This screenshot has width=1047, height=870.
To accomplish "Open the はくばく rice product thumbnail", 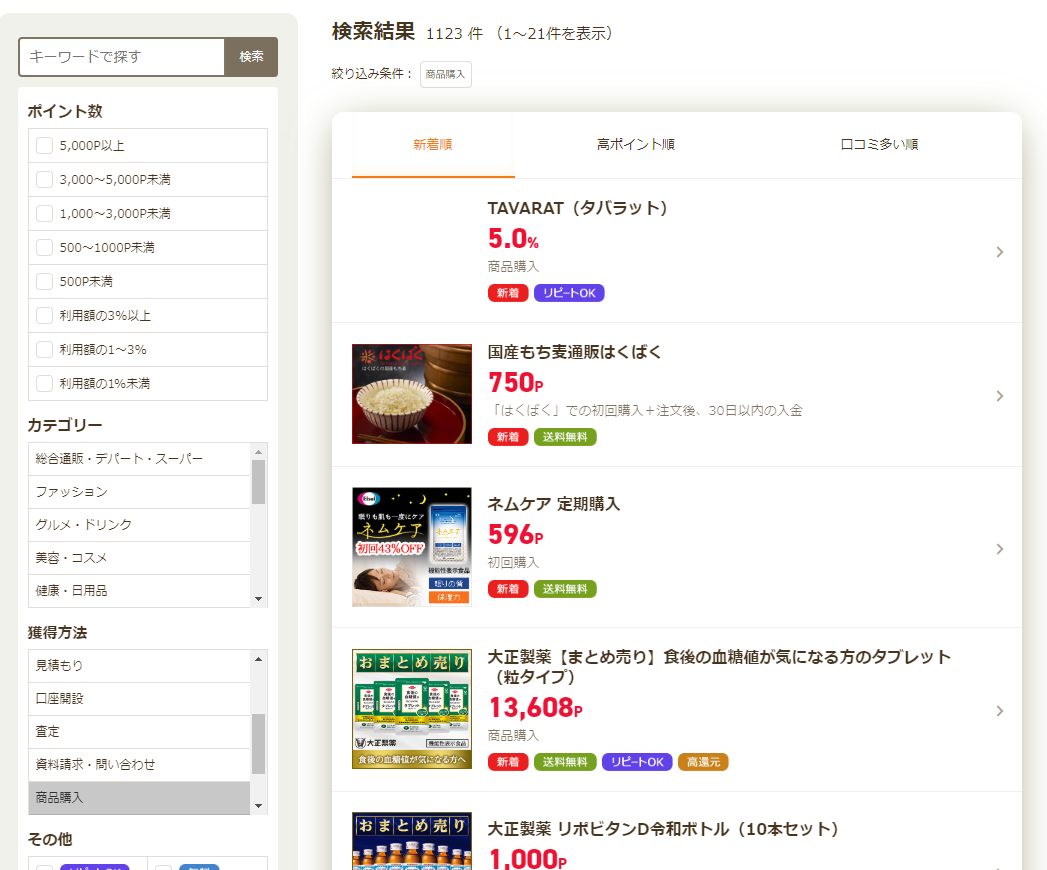I will (x=411, y=394).
